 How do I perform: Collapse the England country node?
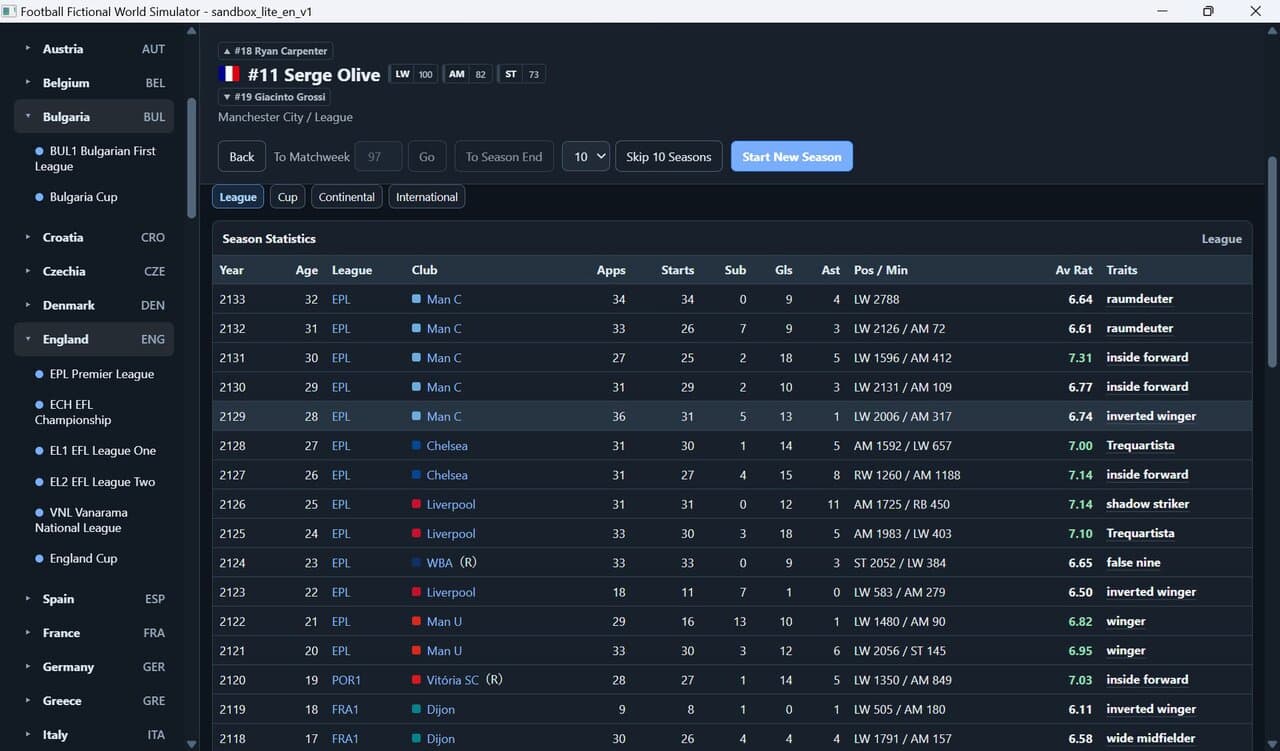coord(28,340)
